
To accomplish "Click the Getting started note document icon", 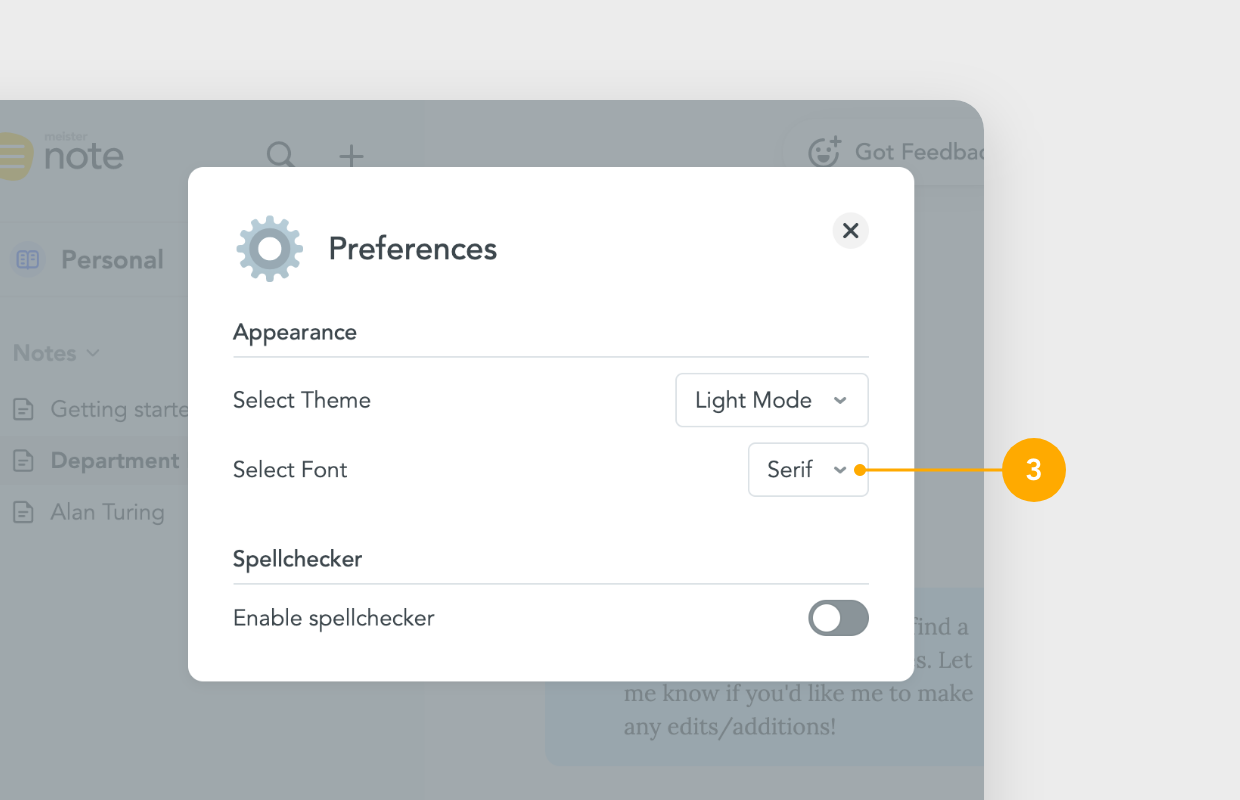I will click(x=23, y=409).
